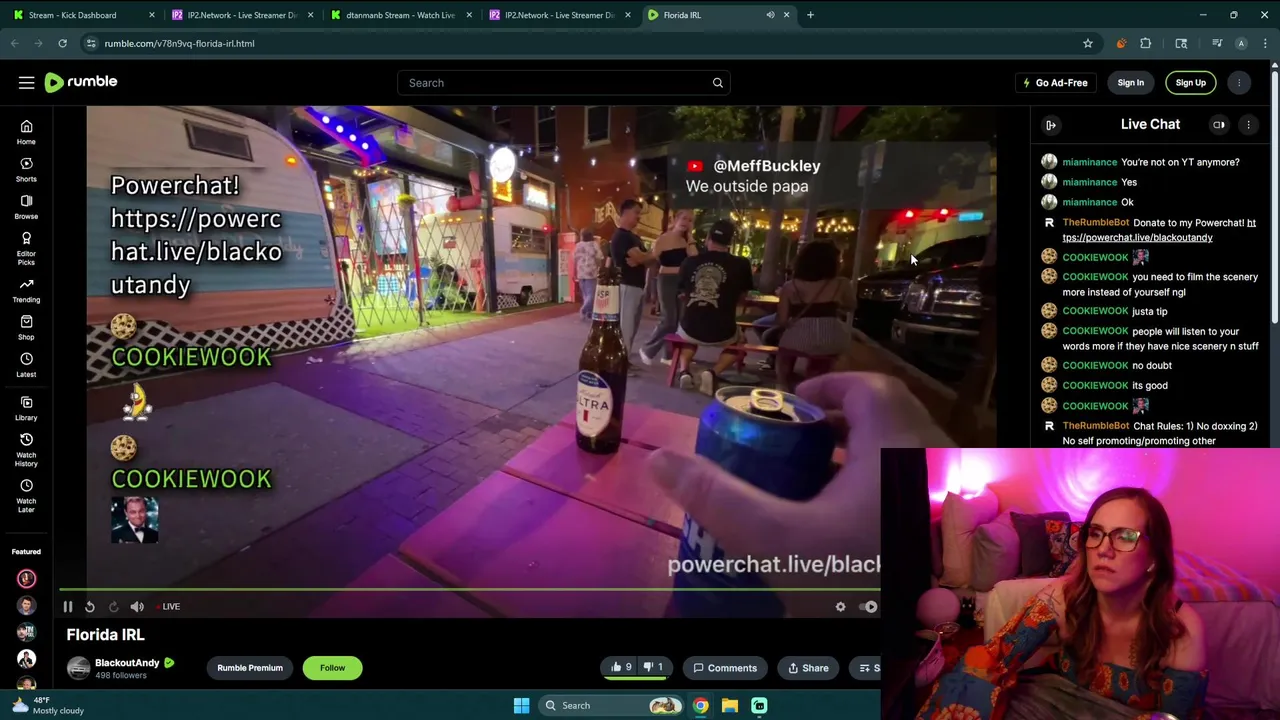Pause the live video
This screenshot has width=1280, height=720.
tap(68, 606)
